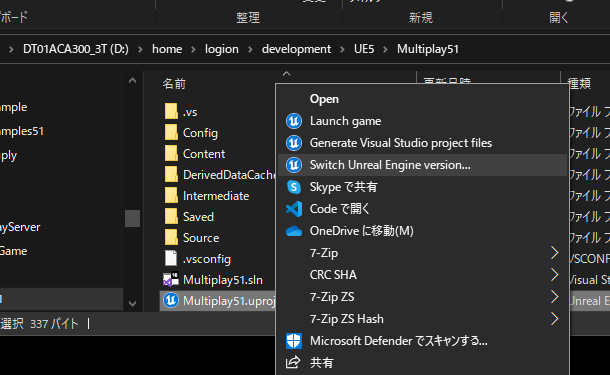Open dropdown chevron after UE5 in address bar
The image size is (610, 375).
tap(386, 49)
